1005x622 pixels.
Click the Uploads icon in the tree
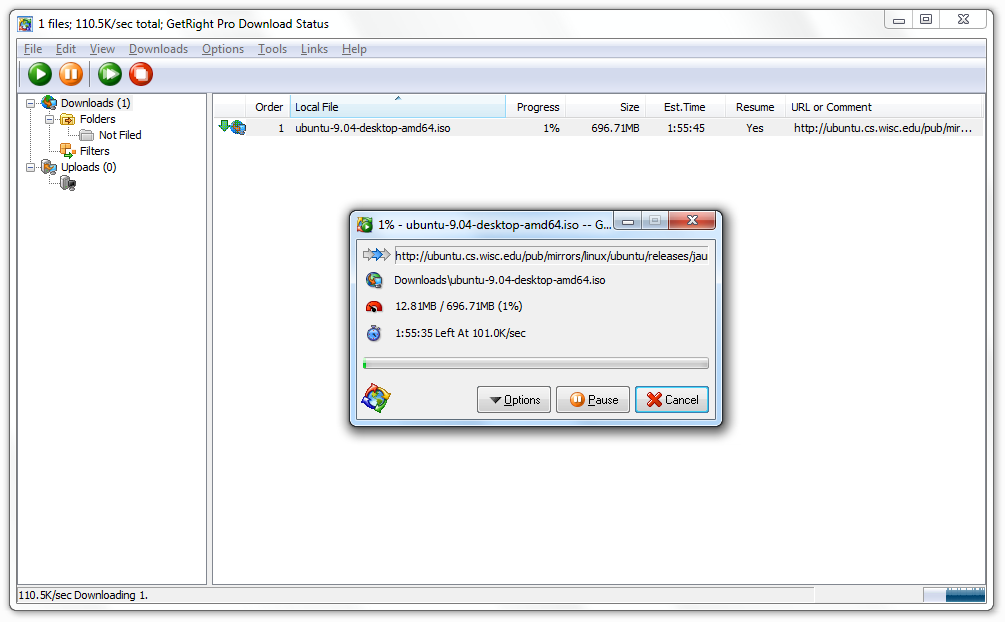coord(49,167)
